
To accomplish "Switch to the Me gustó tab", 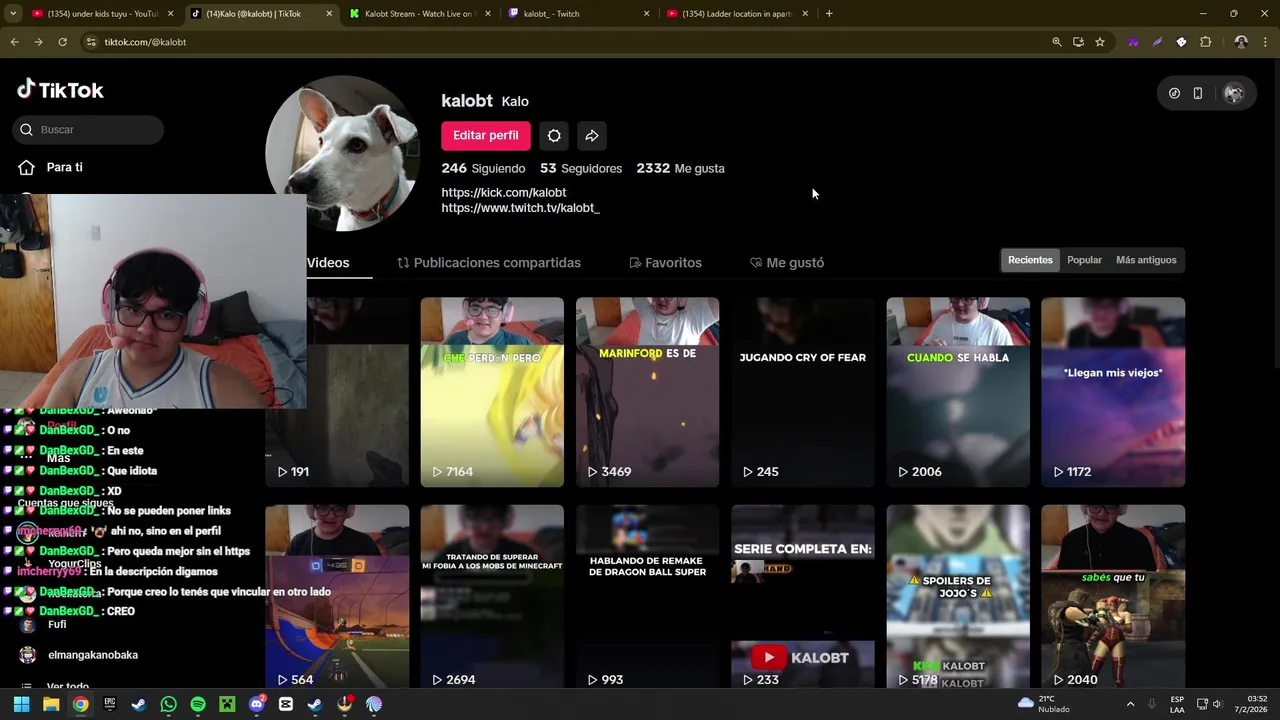I will tap(787, 262).
